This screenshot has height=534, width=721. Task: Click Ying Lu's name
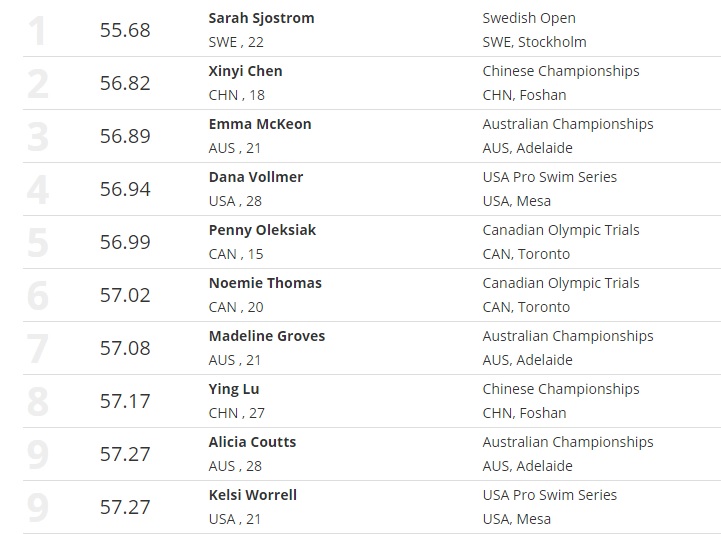[x=234, y=389]
